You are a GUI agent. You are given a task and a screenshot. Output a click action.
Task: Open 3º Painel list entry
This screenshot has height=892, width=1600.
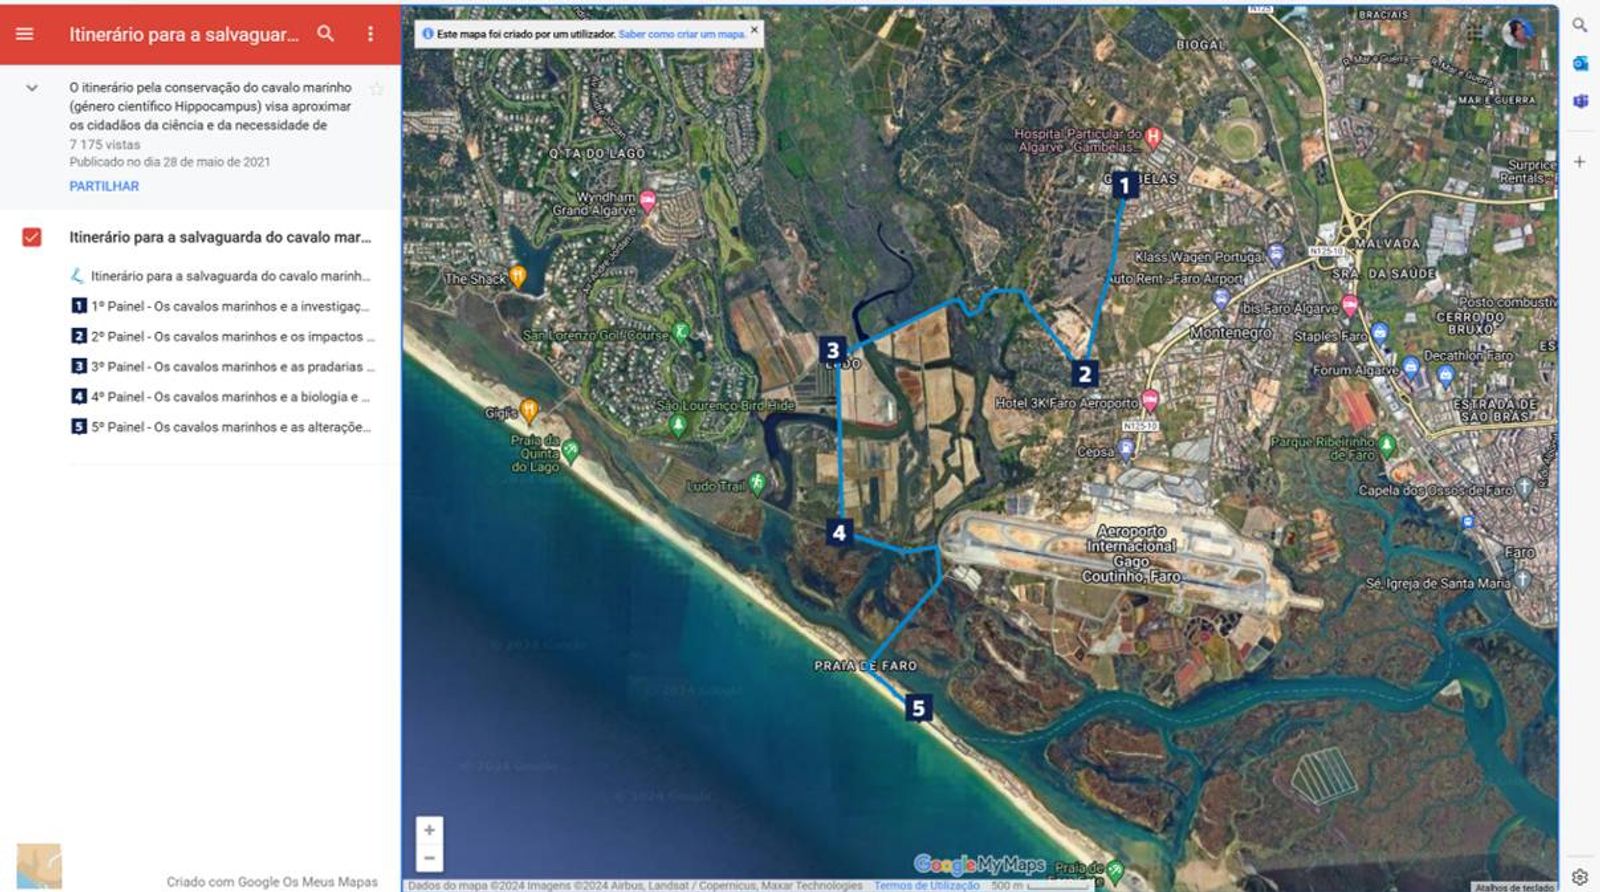[220, 366]
